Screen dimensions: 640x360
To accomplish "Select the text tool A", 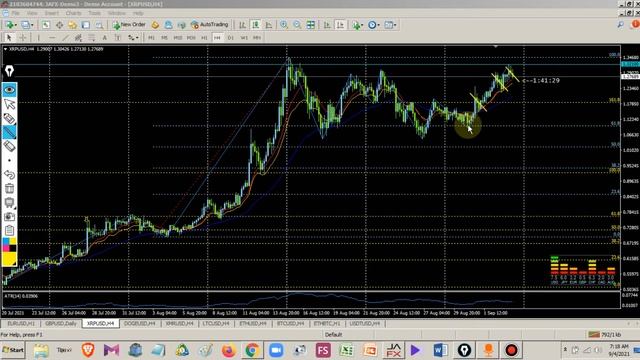I will [x=104, y=38].
